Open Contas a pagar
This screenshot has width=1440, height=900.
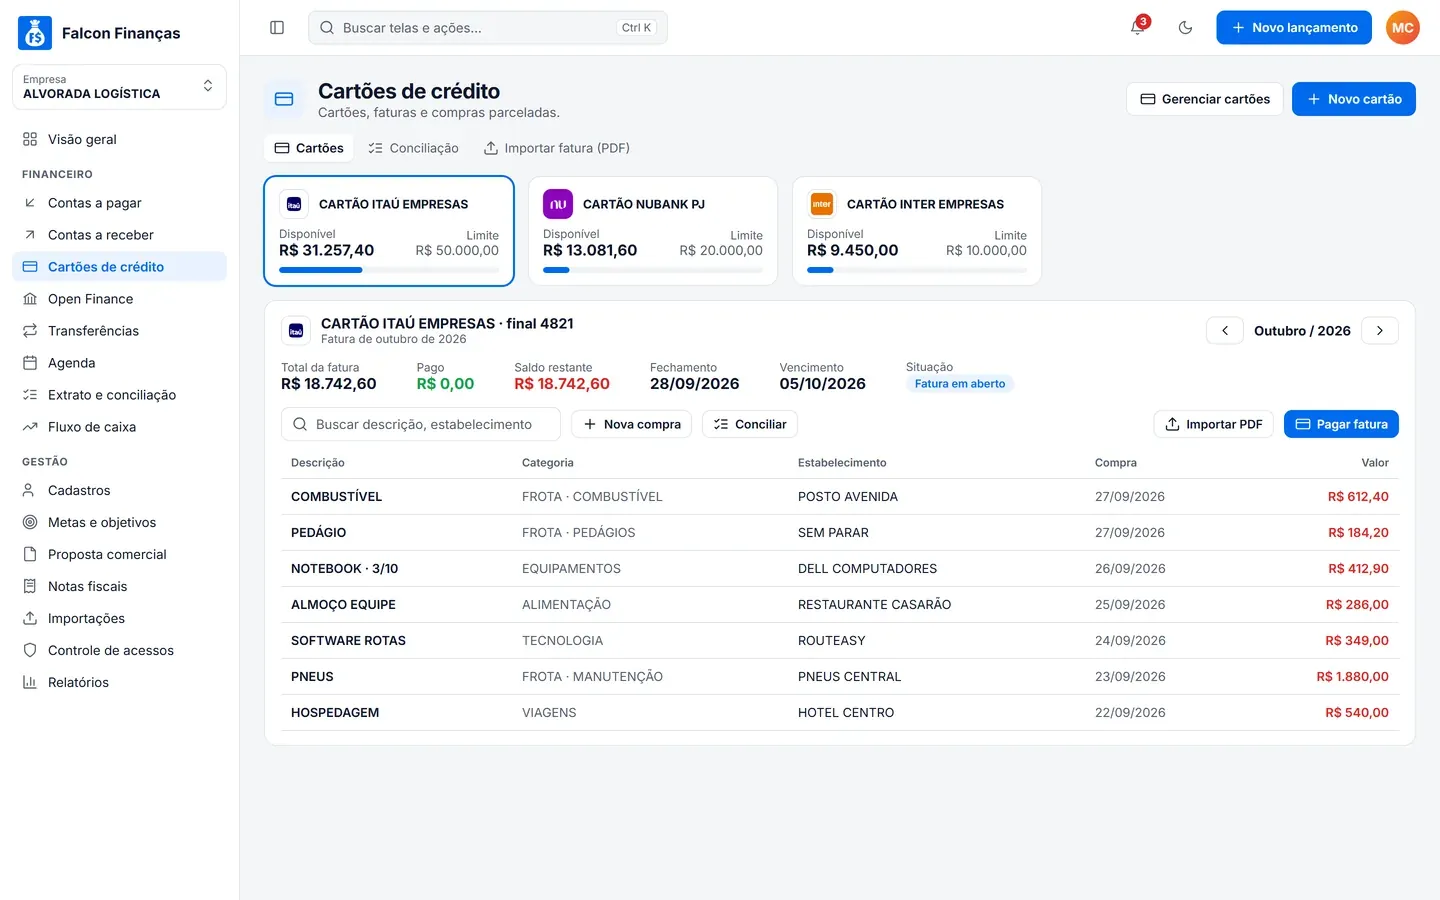tap(119, 203)
